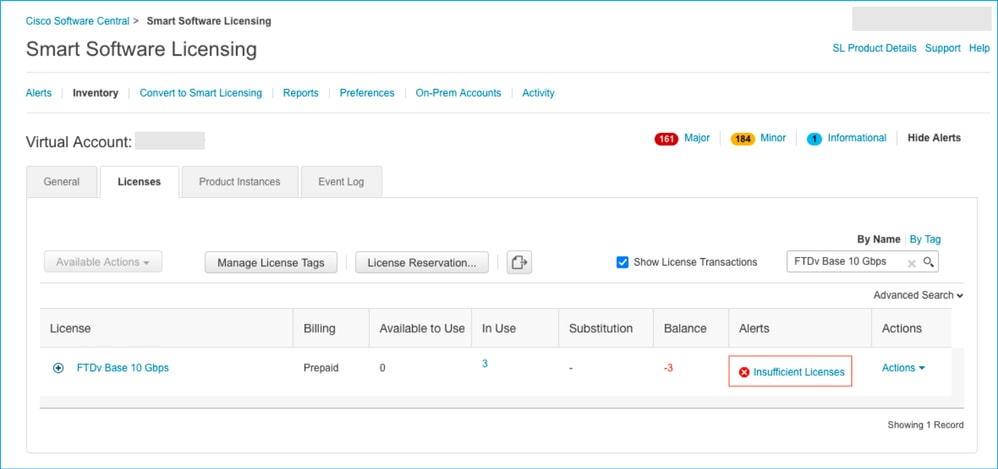This screenshot has width=998, height=469.
Task: Open the Available Actions dropdown
Action: 103,262
